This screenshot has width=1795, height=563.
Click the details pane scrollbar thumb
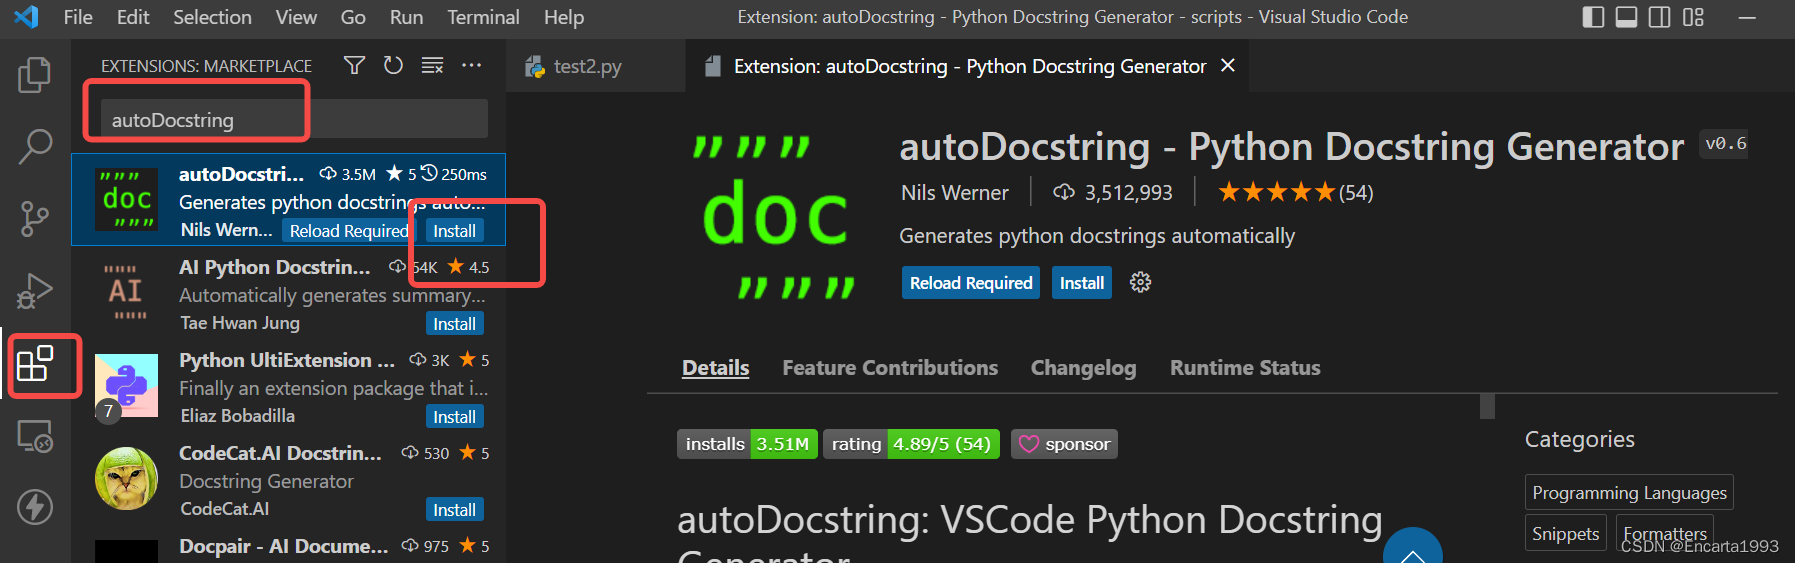click(x=1487, y=406)
